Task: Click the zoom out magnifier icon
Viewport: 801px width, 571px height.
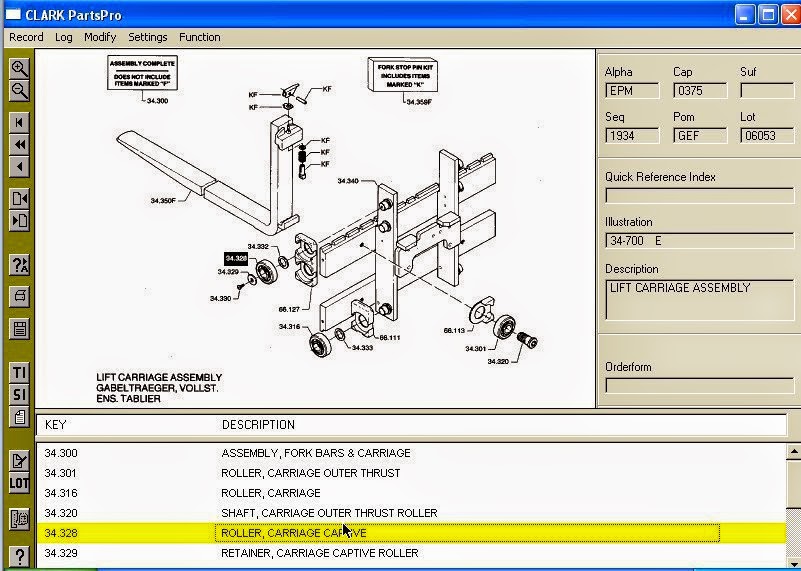Action: tap(19, 91)
